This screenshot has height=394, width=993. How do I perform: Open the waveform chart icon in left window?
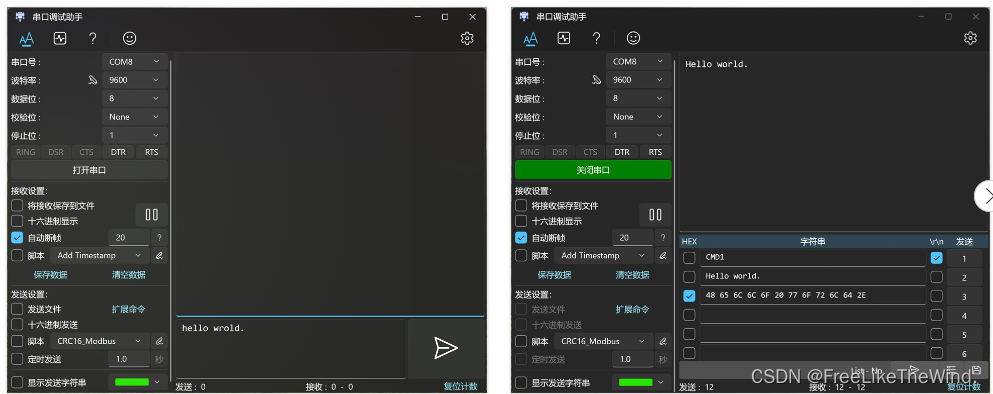pos(60,39)
